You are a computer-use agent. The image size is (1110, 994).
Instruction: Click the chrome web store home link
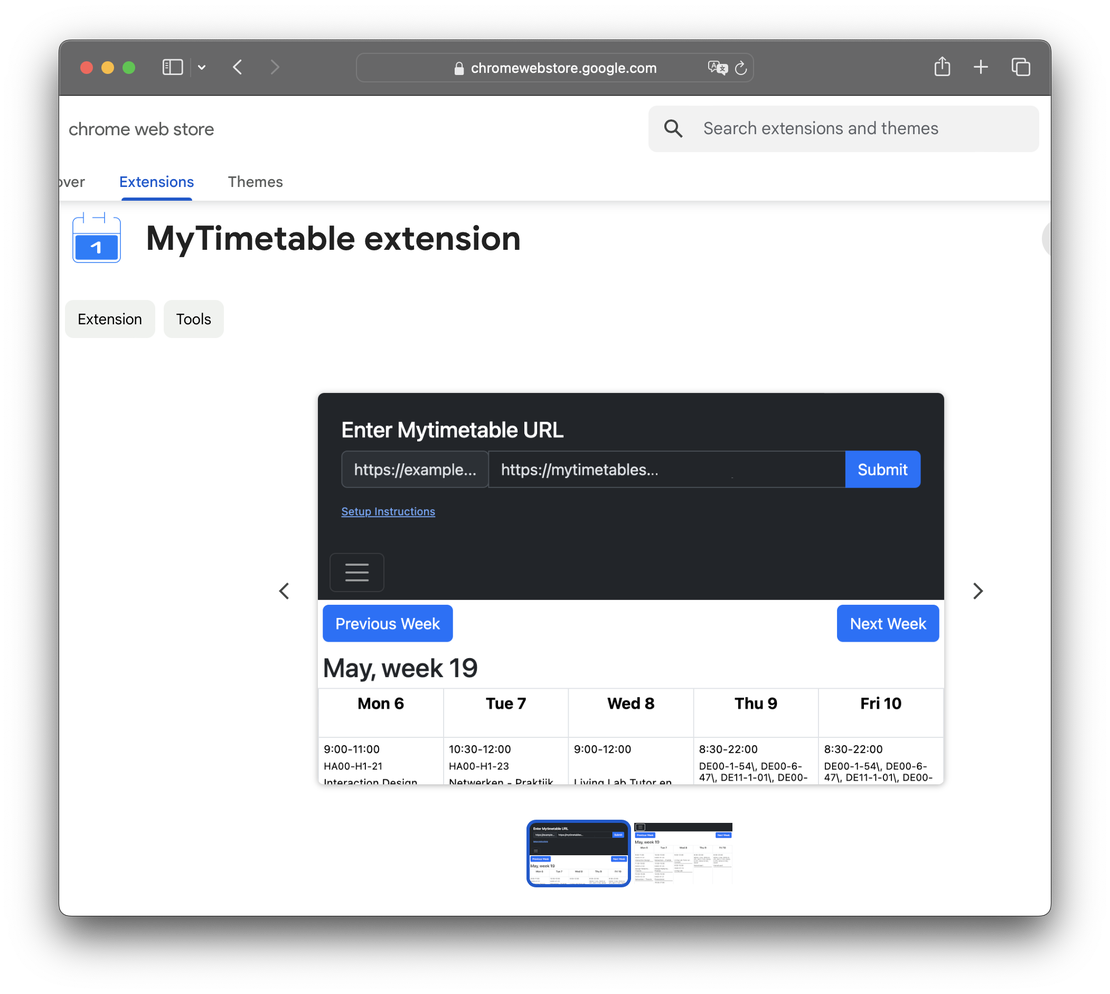pos(140,129)
